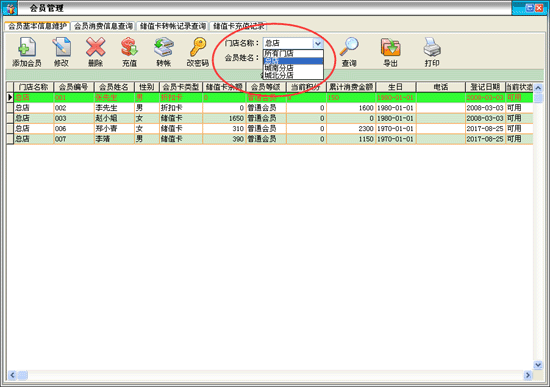Sort by 会员姓名 column header

[114, 87]
